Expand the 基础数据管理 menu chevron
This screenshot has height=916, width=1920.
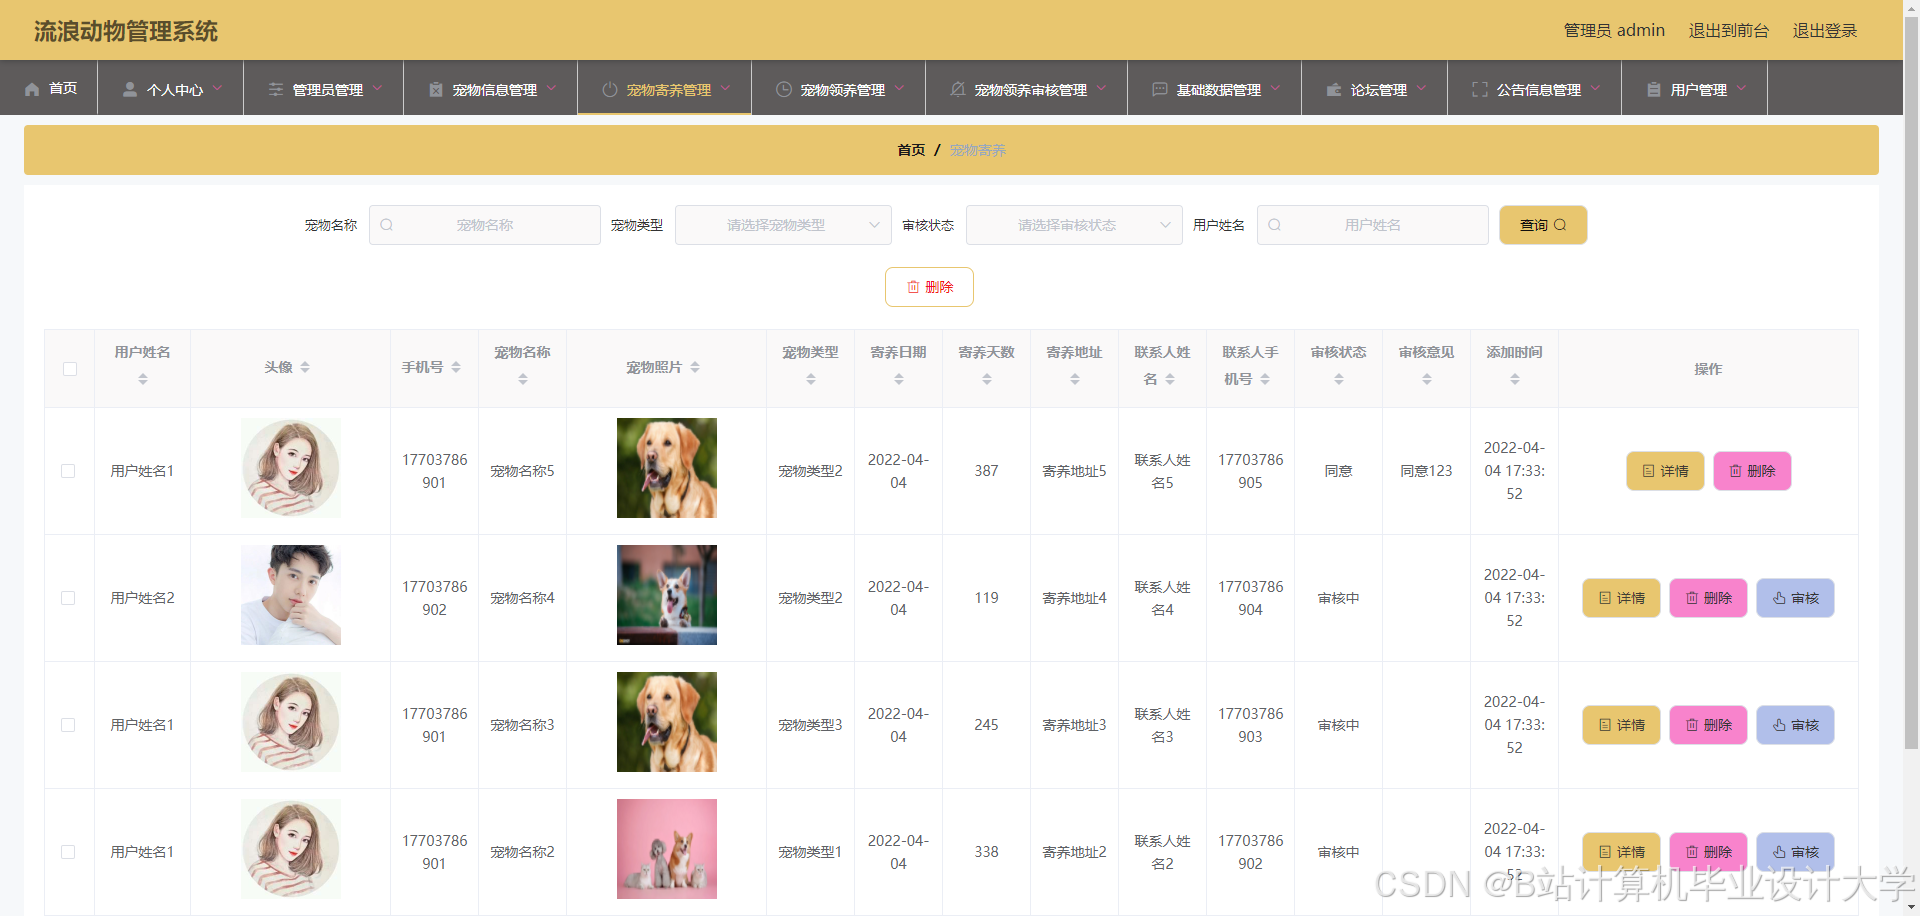coord(1276,88)
